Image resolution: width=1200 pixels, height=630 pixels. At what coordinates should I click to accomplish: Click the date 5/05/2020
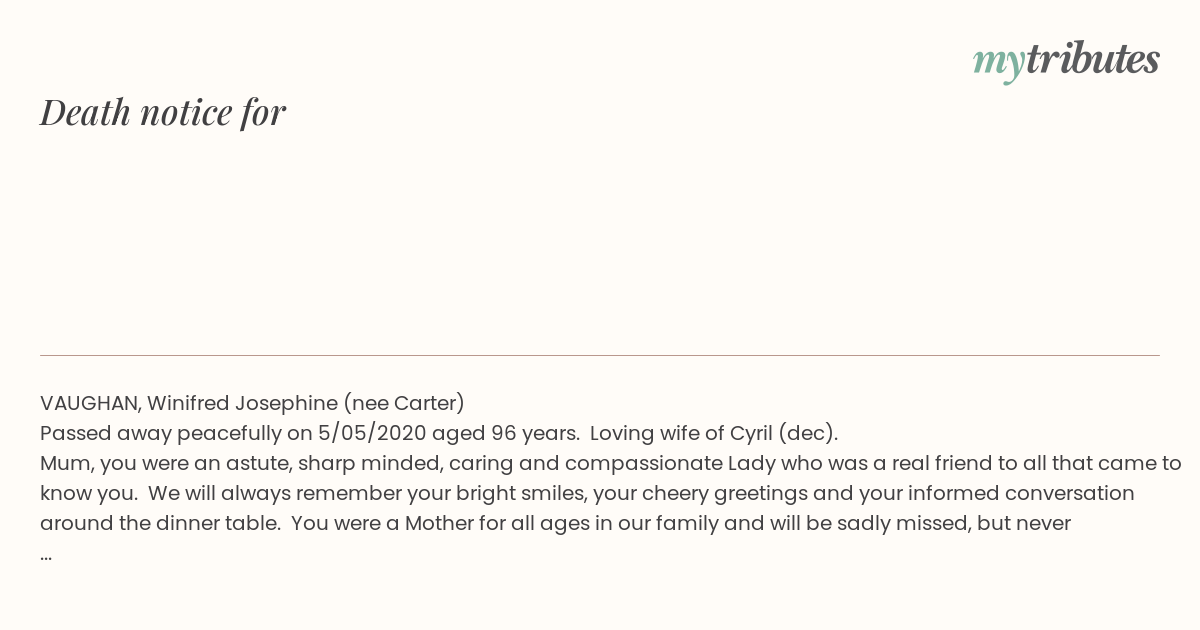tap(372, 434)
